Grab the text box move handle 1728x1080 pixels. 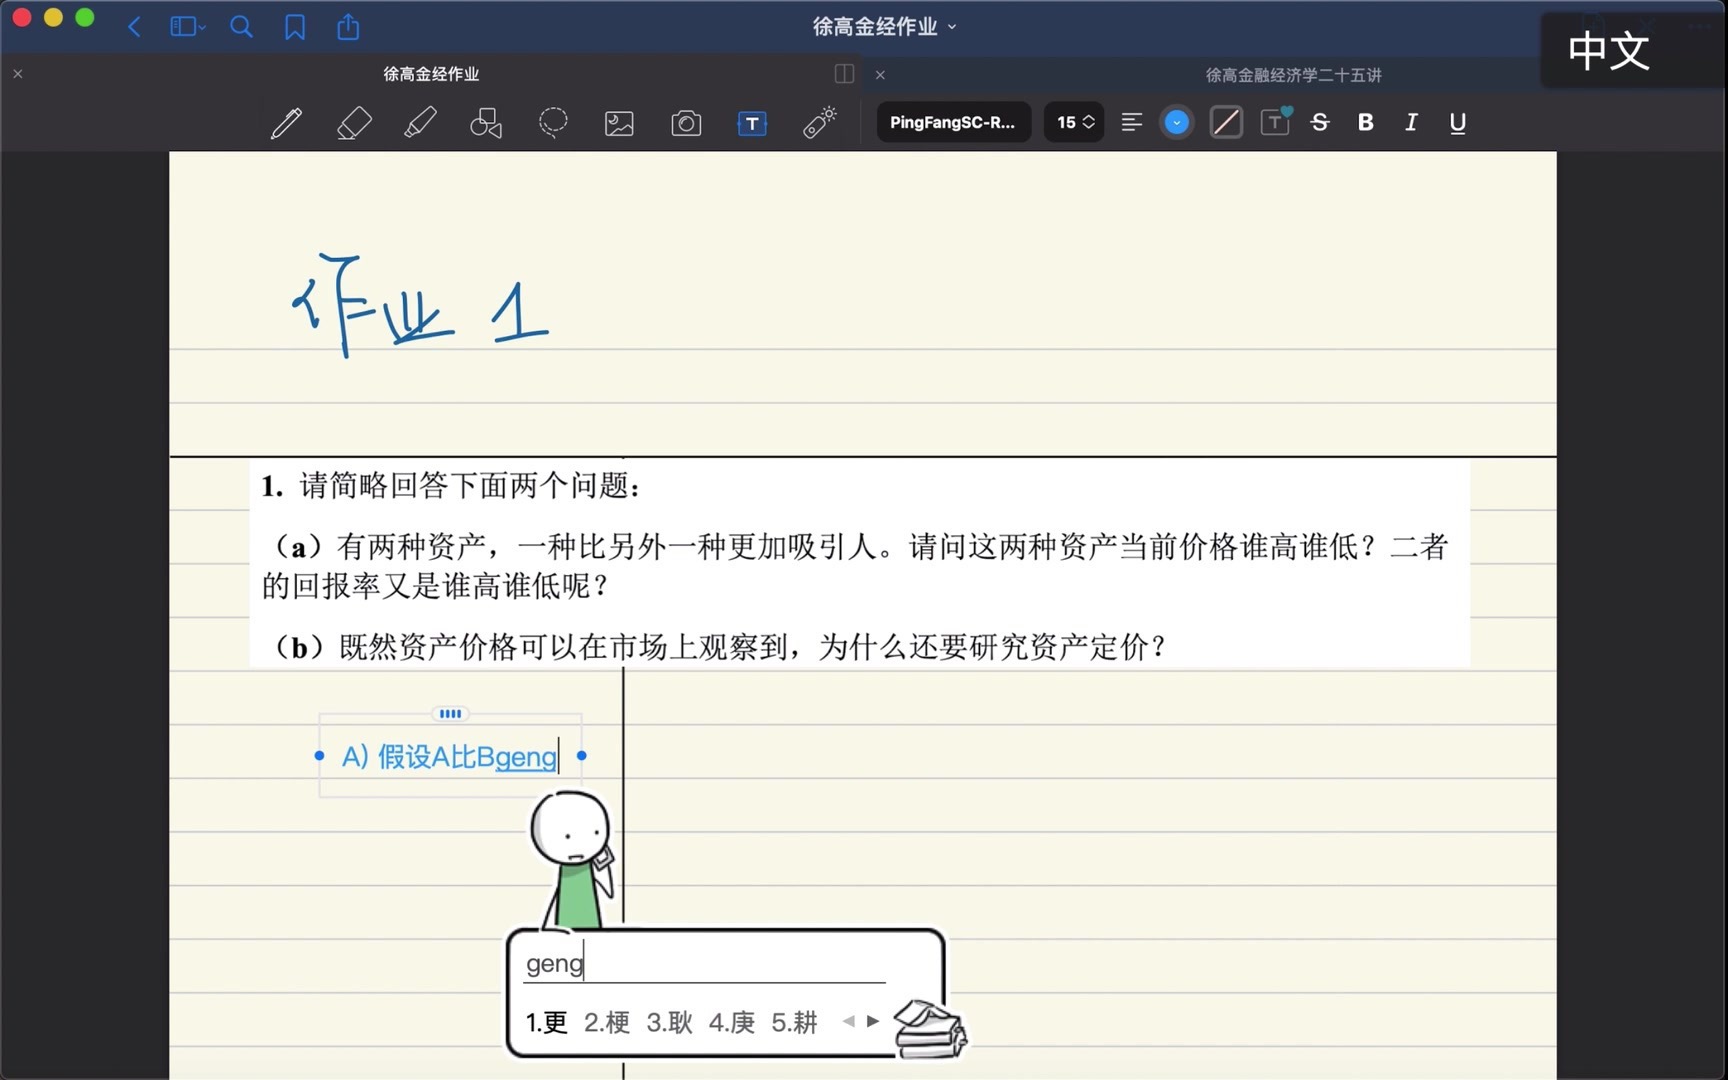point(450,714)
